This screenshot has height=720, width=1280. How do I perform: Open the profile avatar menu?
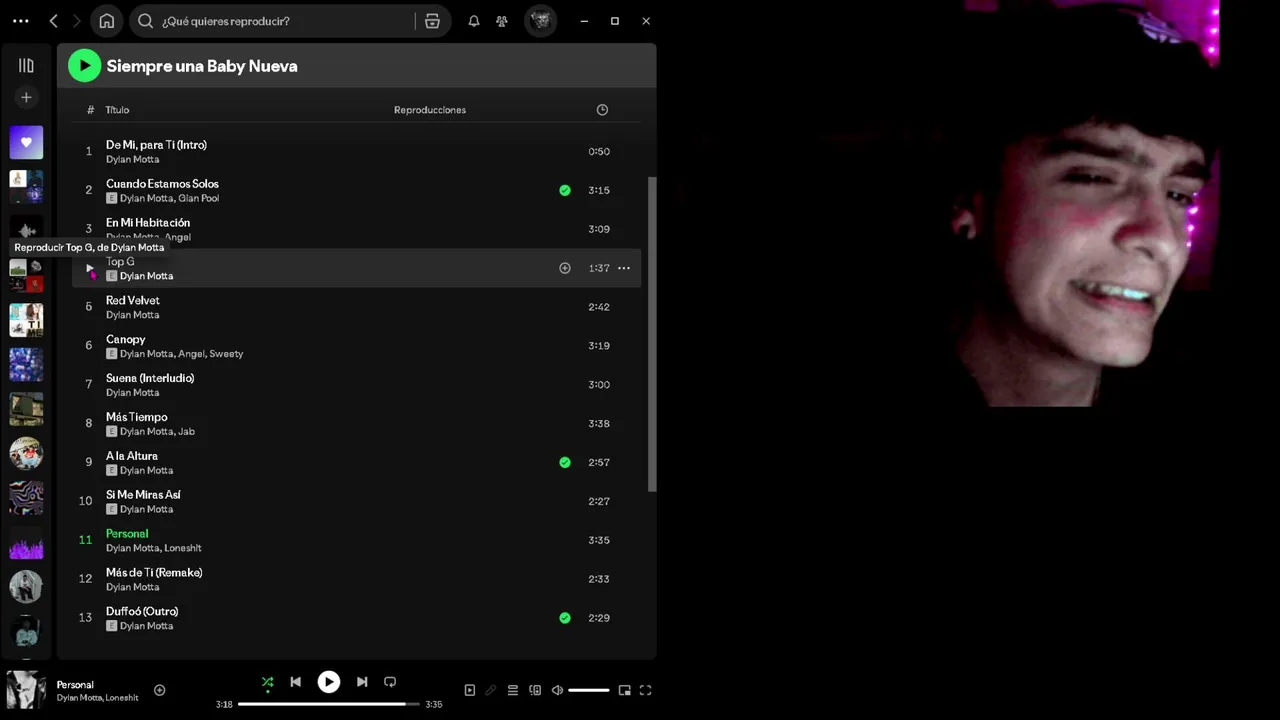point(541,21)
